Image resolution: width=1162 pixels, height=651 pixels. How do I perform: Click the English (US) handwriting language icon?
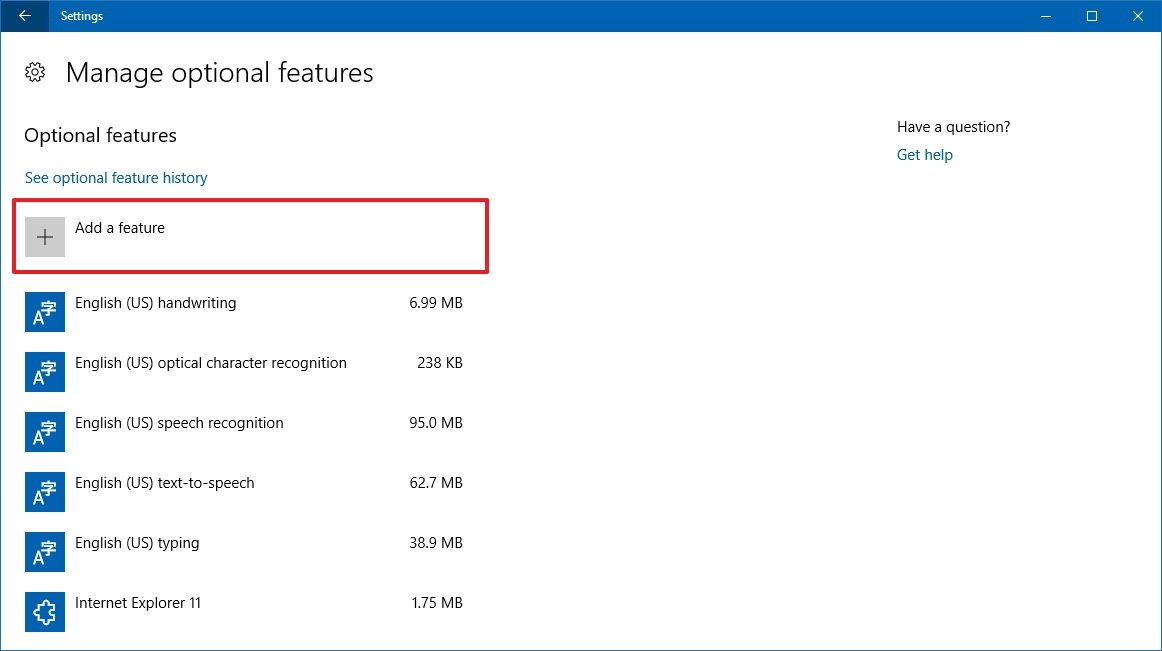point(44,312)
